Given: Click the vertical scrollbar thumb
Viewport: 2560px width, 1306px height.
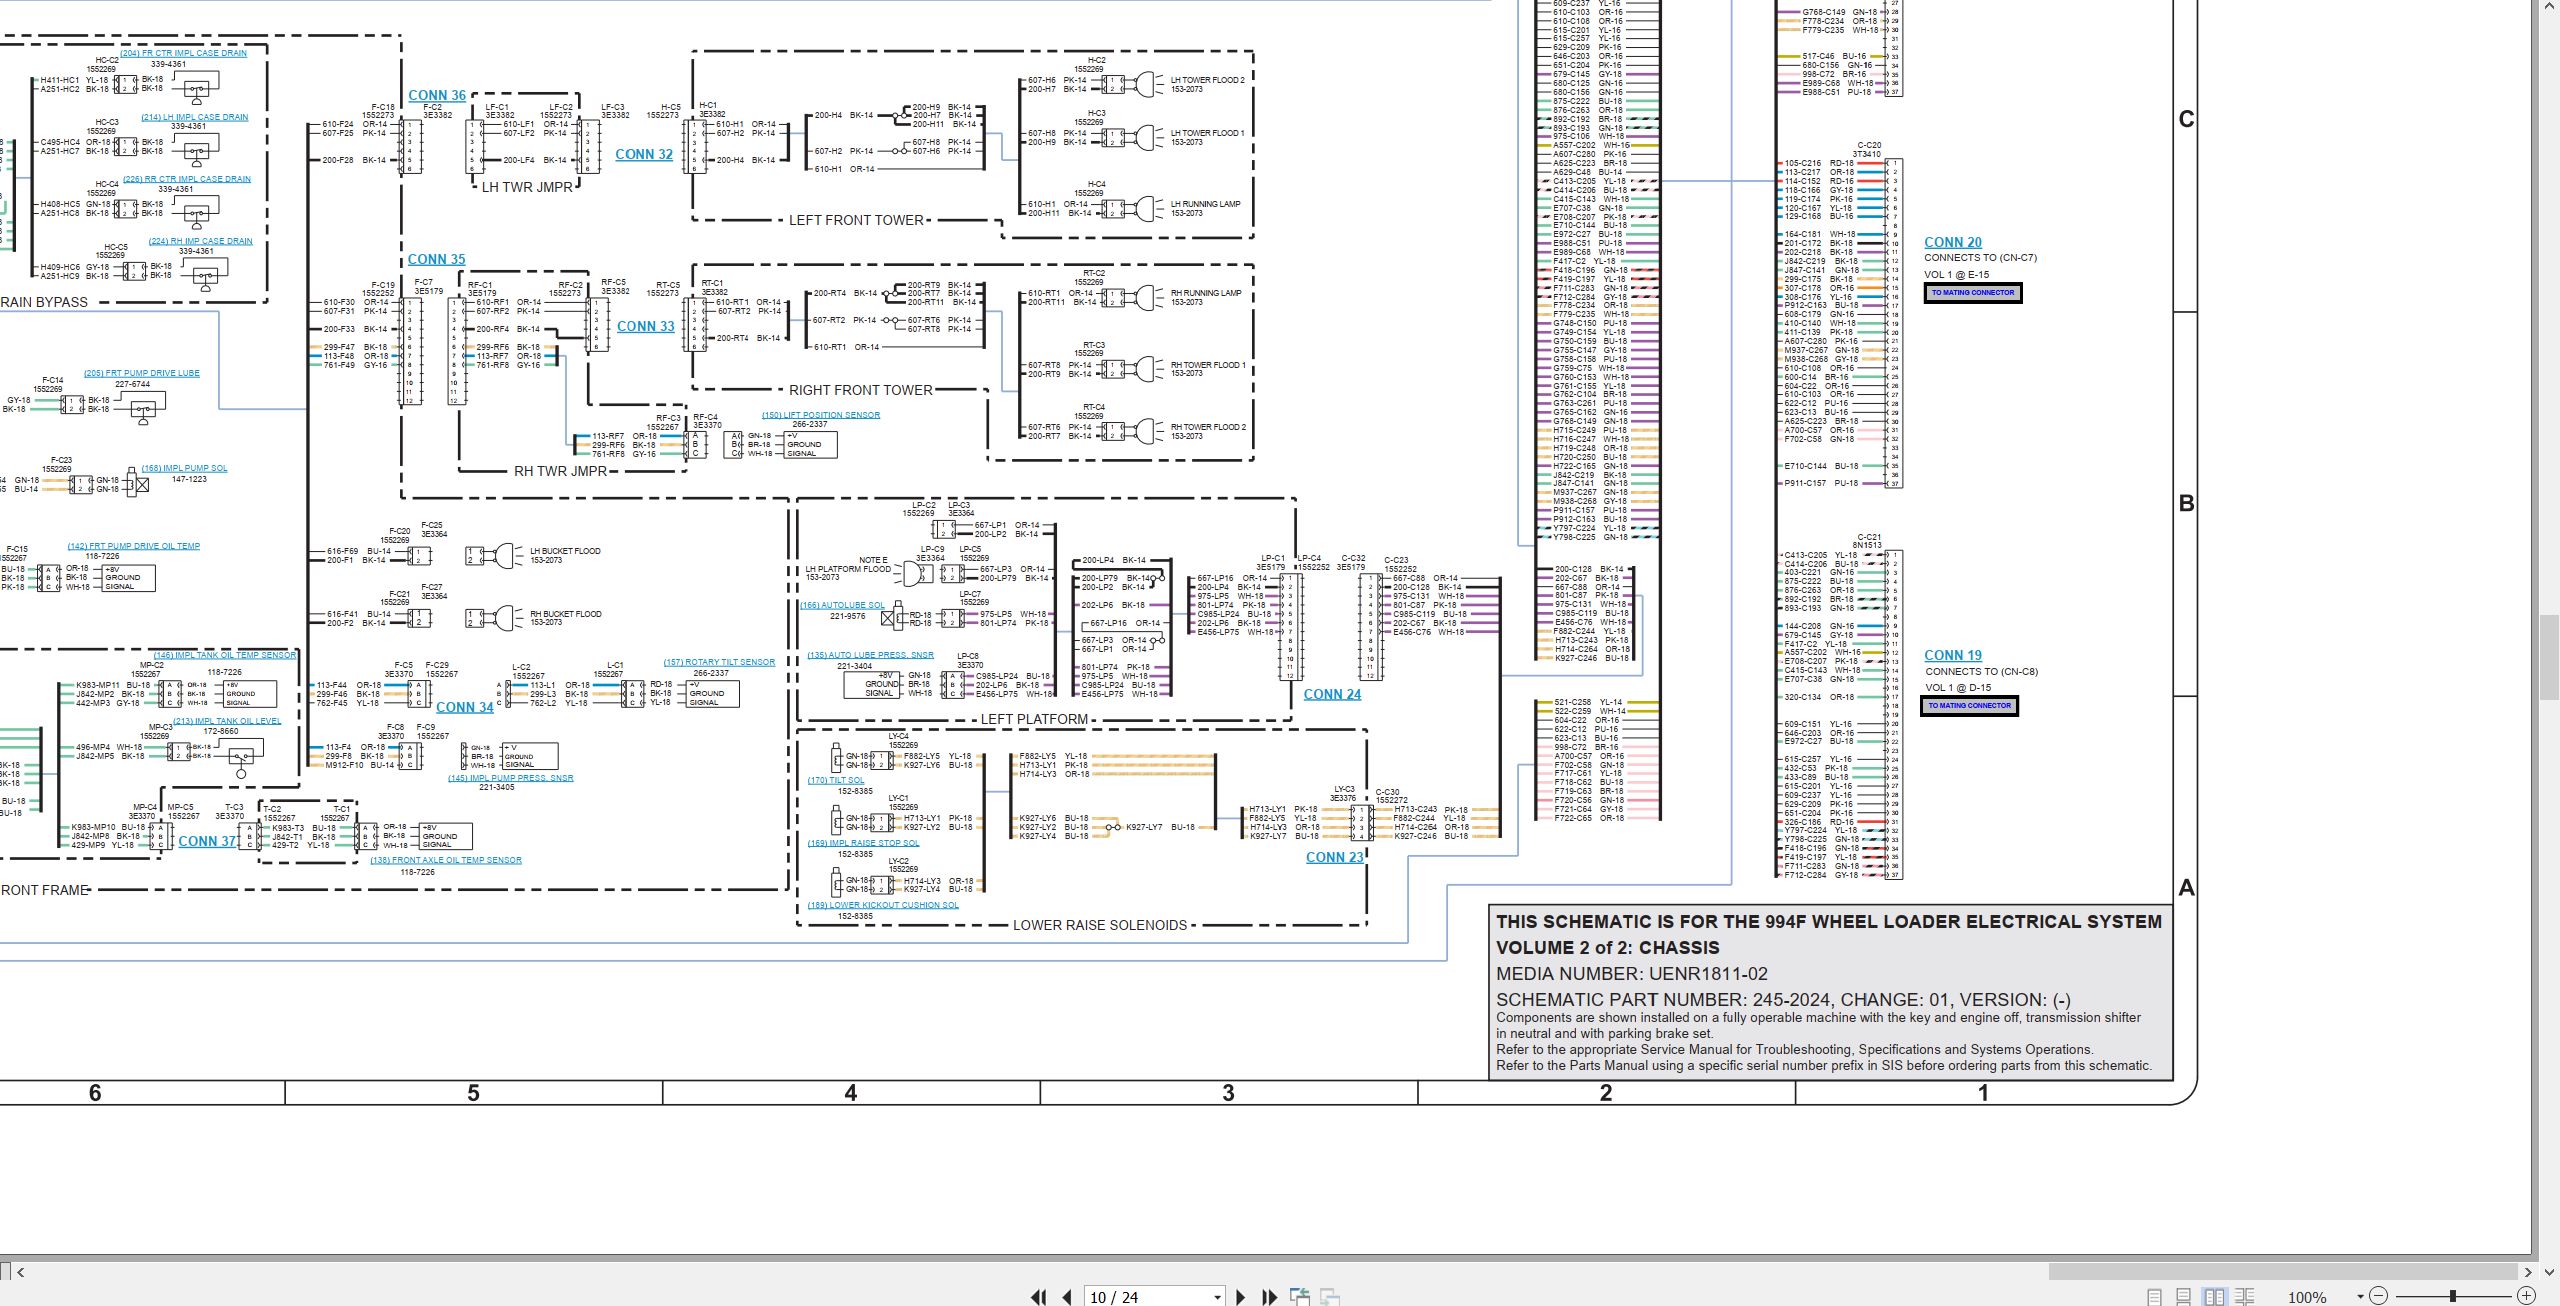Looking at the screenshot, I should point(2549,658).
